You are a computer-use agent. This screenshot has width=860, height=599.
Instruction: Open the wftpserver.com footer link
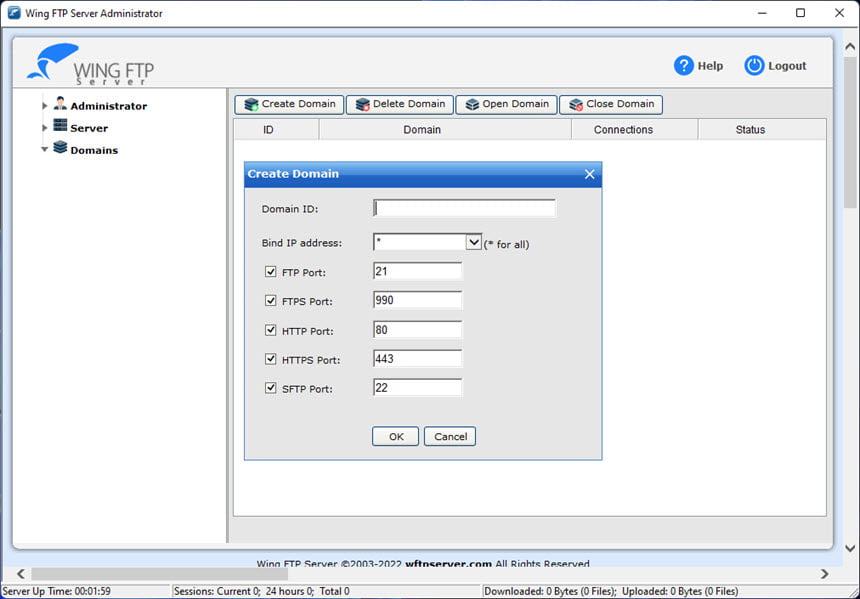point(448,563)
